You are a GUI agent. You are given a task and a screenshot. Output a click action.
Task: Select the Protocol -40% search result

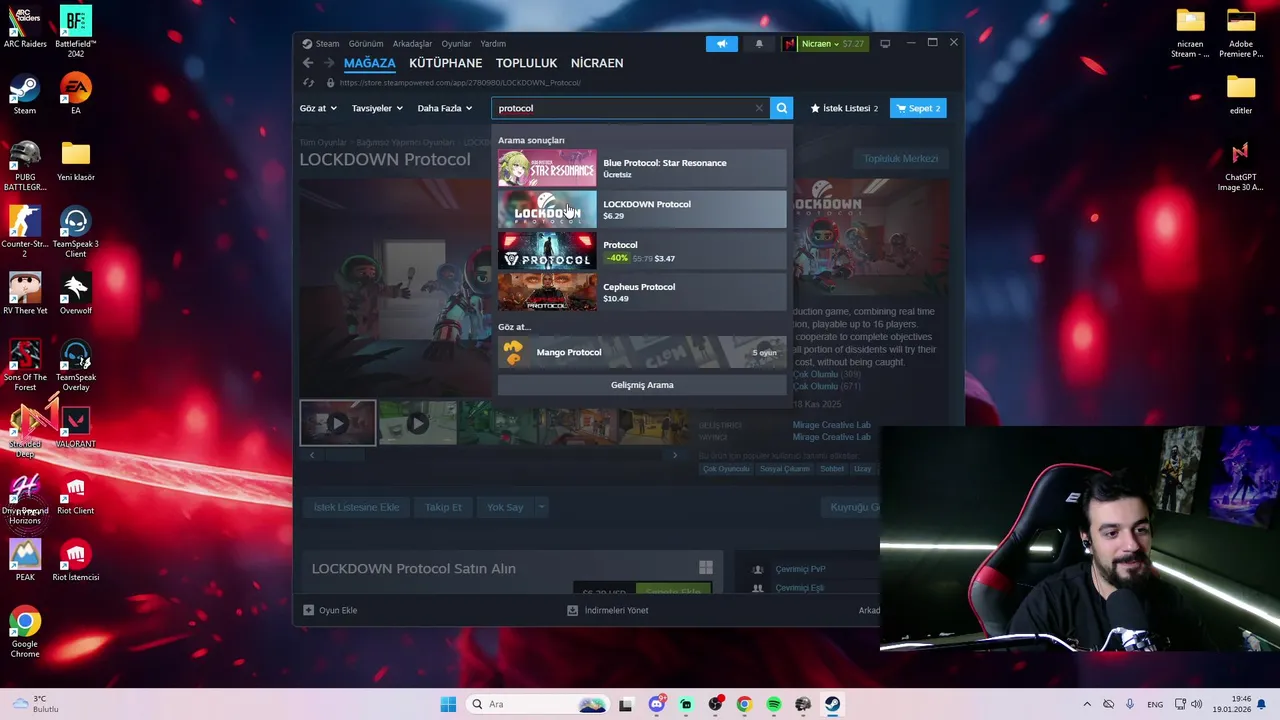[x=642, y=251]
